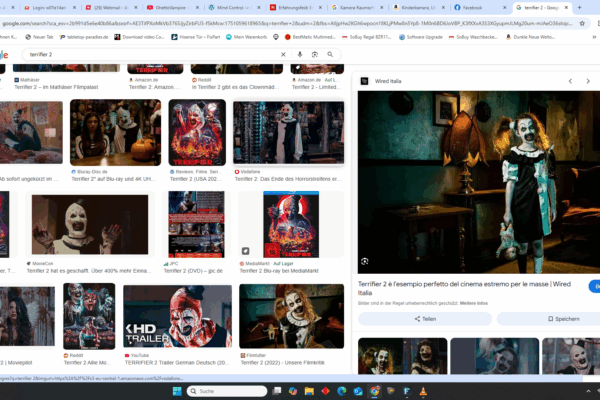Open the SoBuy Waschbecke... bookmark
This screenshot has height=400, width=600.
click(473, 37)
